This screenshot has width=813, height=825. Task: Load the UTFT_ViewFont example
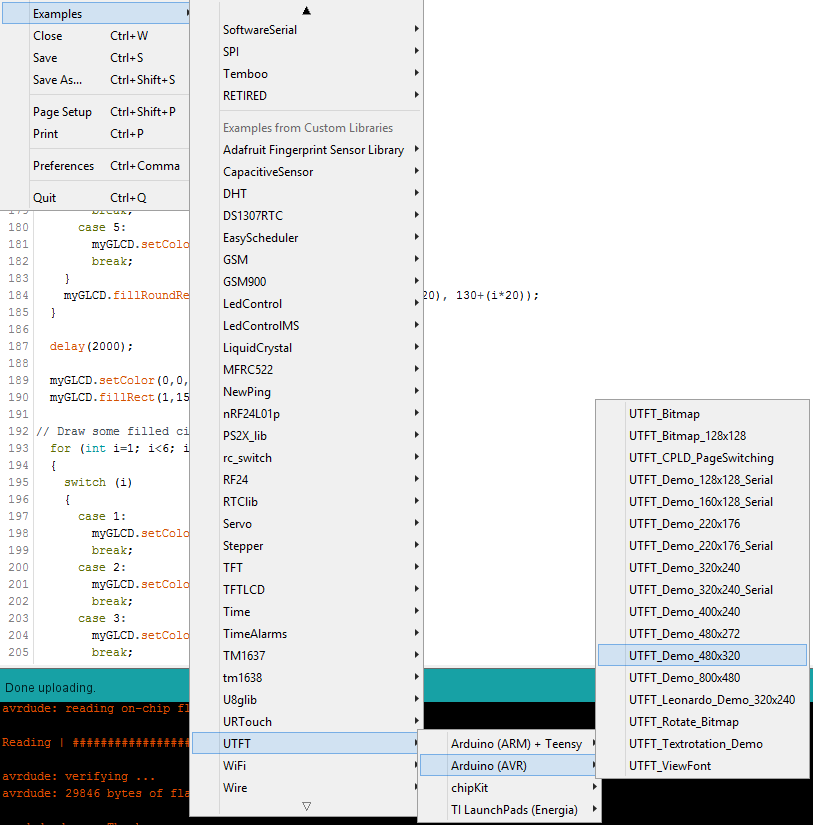click(702, 766)
